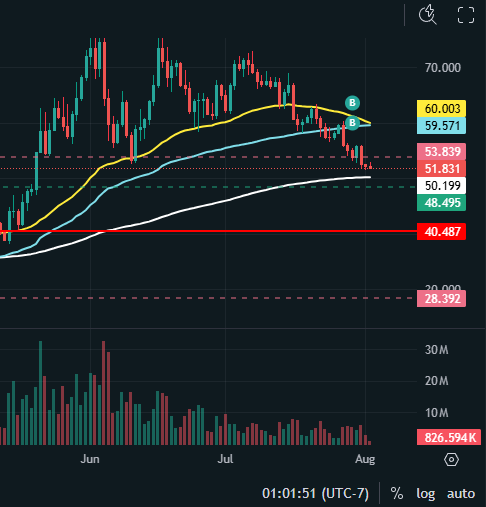Open timezone menu showing 01:01:51 (UTC-7)
The width and height of the screenshot is (486, 507).
point(315,493)
